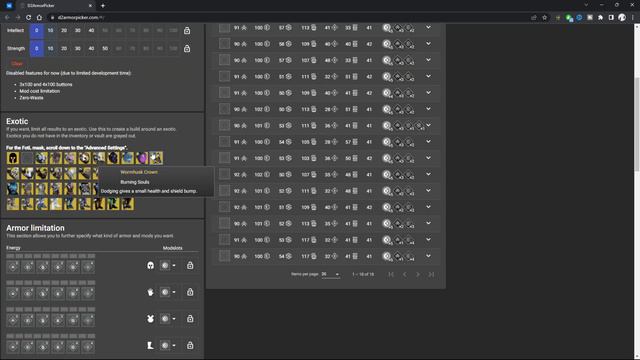640x360 pixels.
Task: Click the browser forward arrow
Action: click(x=18, y=18)
